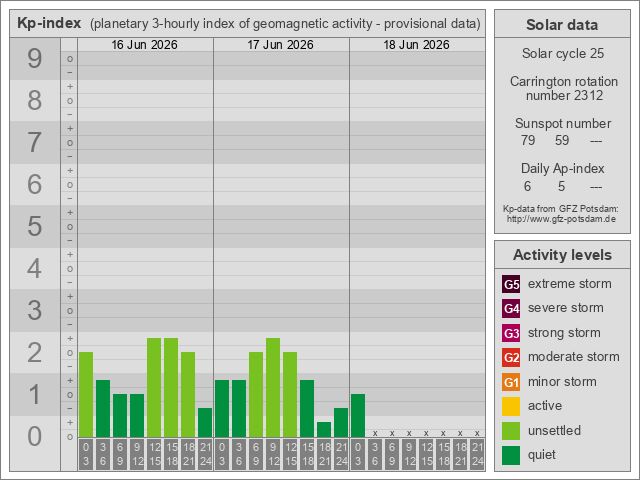The width and height of the screenshot is (640, 480).
Task: Click the 16 Jun 3-6 hour bar
Action: 103,409
